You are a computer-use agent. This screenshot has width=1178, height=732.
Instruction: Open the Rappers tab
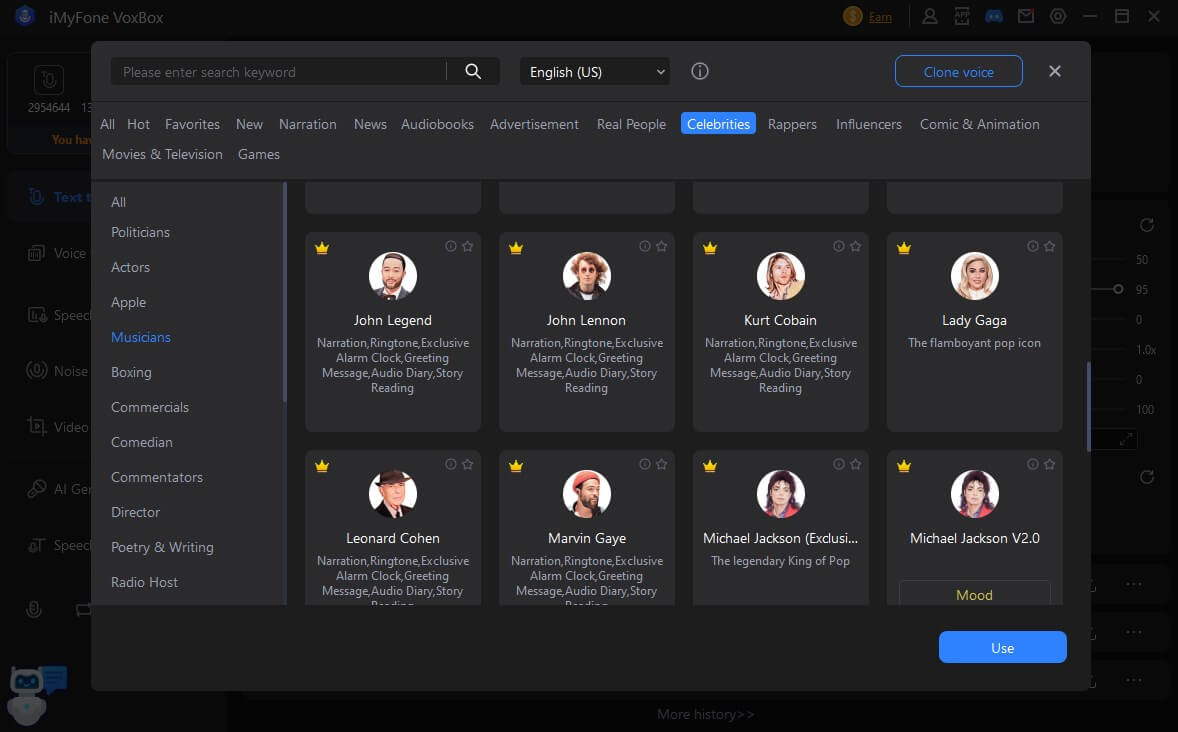pos(792,124)
